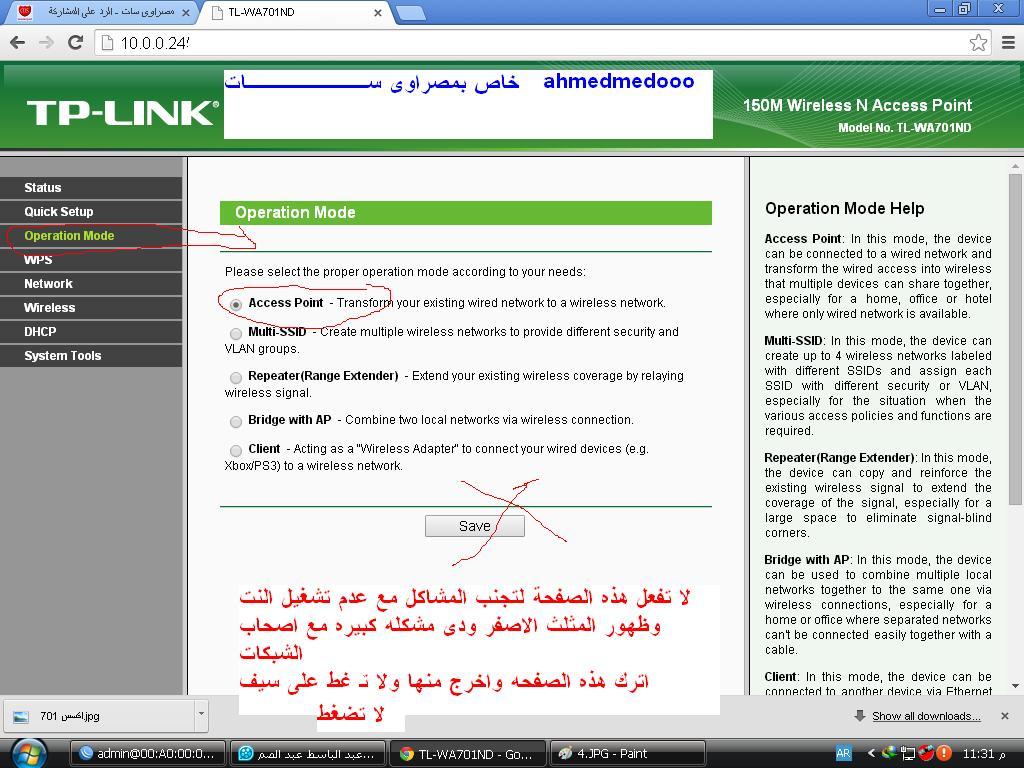Open WPS sidebar item
Screen dimensions: 1024x768
point(91,260)
